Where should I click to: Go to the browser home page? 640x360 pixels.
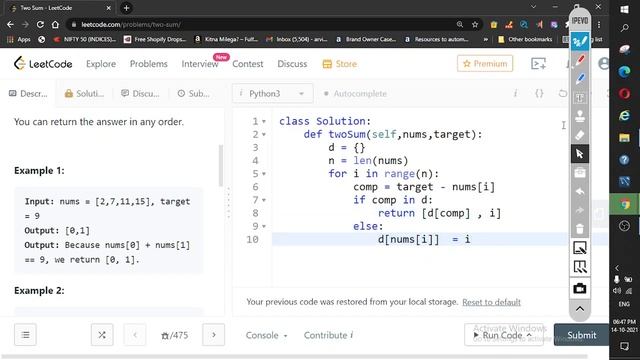click(x=55, y=24)
